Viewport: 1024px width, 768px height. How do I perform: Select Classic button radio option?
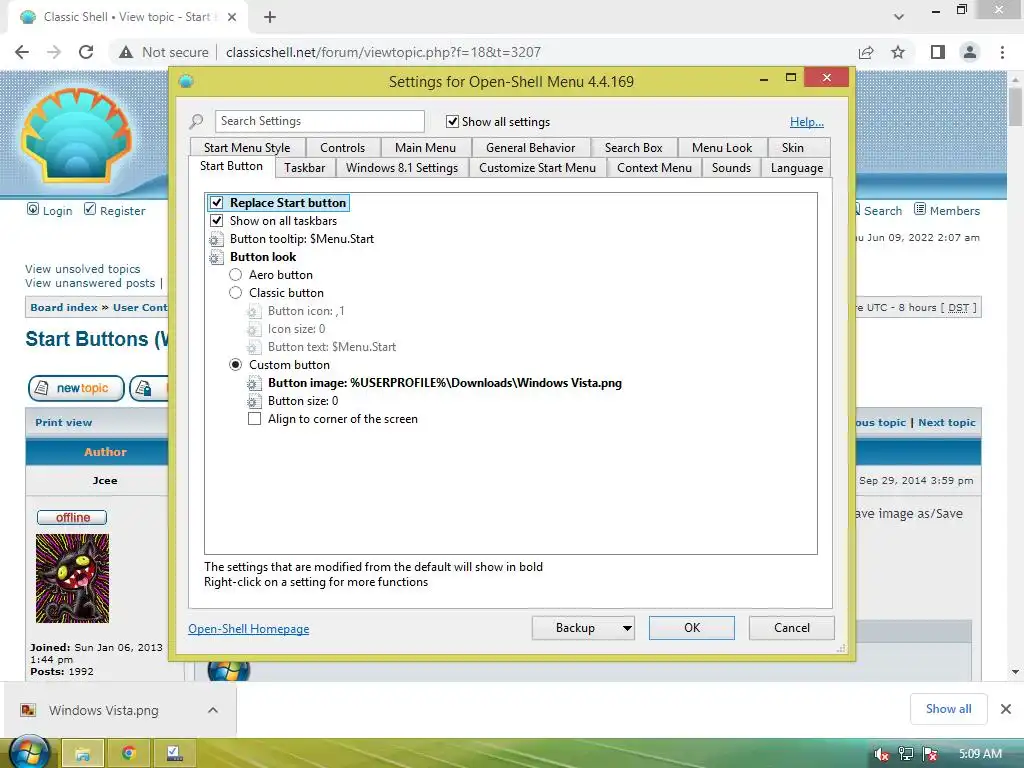(x=236, y=293)
